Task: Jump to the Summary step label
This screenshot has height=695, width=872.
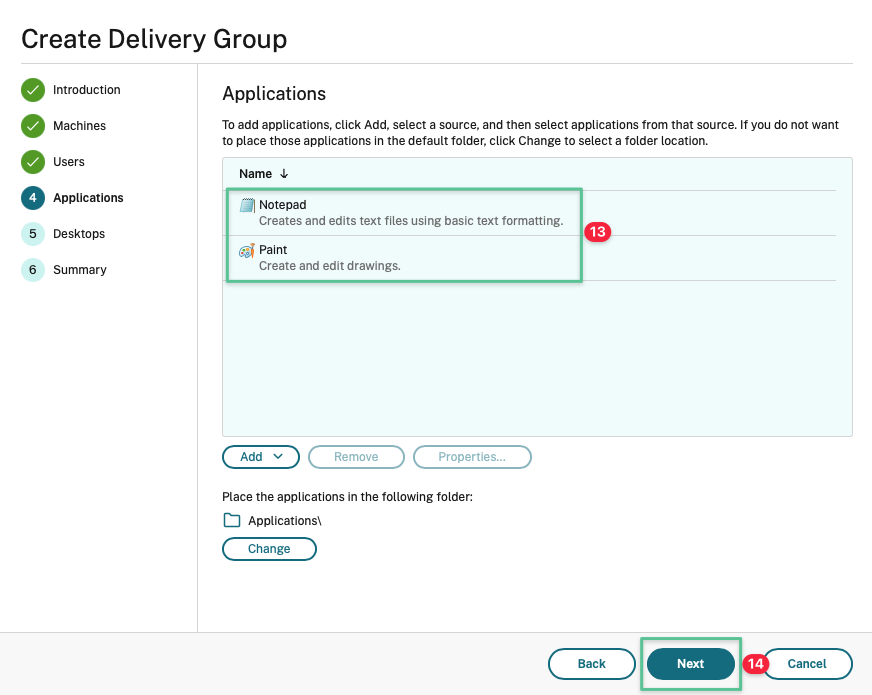Action: coord(80,270)
